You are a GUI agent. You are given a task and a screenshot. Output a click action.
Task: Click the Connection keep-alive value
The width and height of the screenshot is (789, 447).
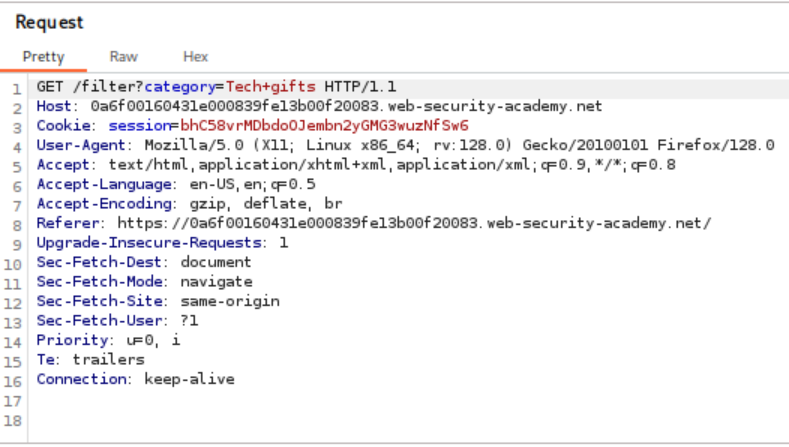click(x=189, y=379)
